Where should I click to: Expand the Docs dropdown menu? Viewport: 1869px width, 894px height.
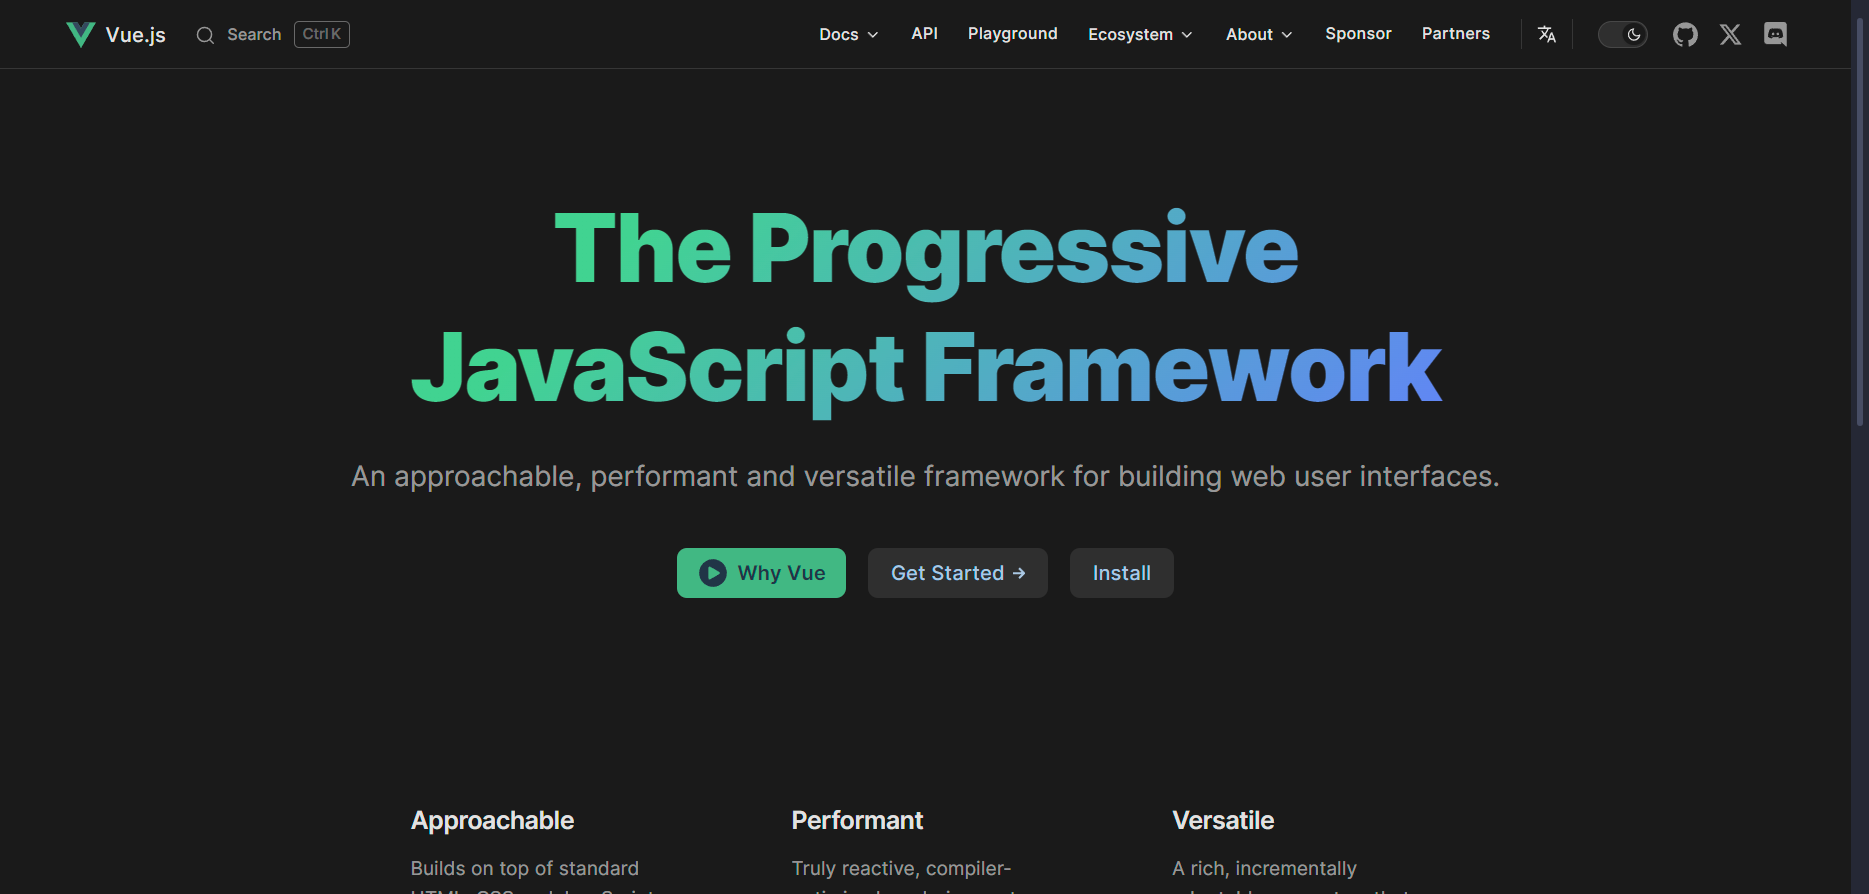848,34
